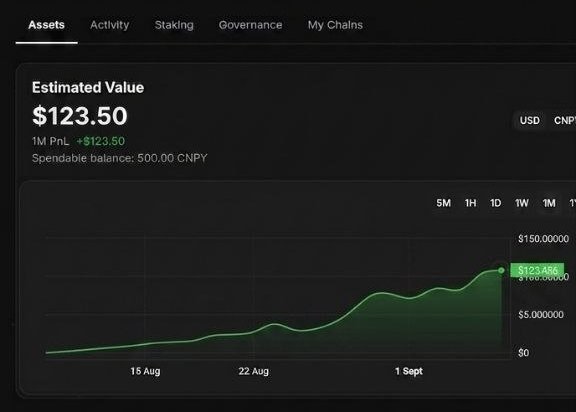This screenshot has width=576, height=412.
Task: Click the +$123.50 PnL value
Action: point(100,141)
